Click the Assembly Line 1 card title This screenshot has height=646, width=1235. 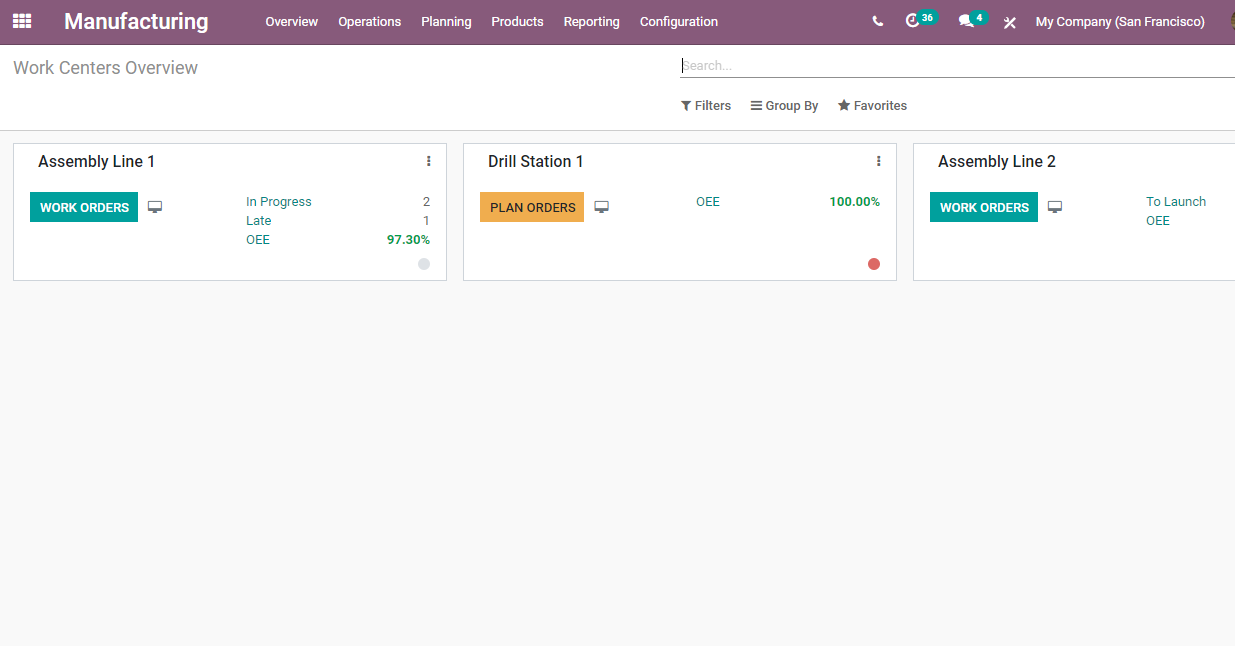96,161
